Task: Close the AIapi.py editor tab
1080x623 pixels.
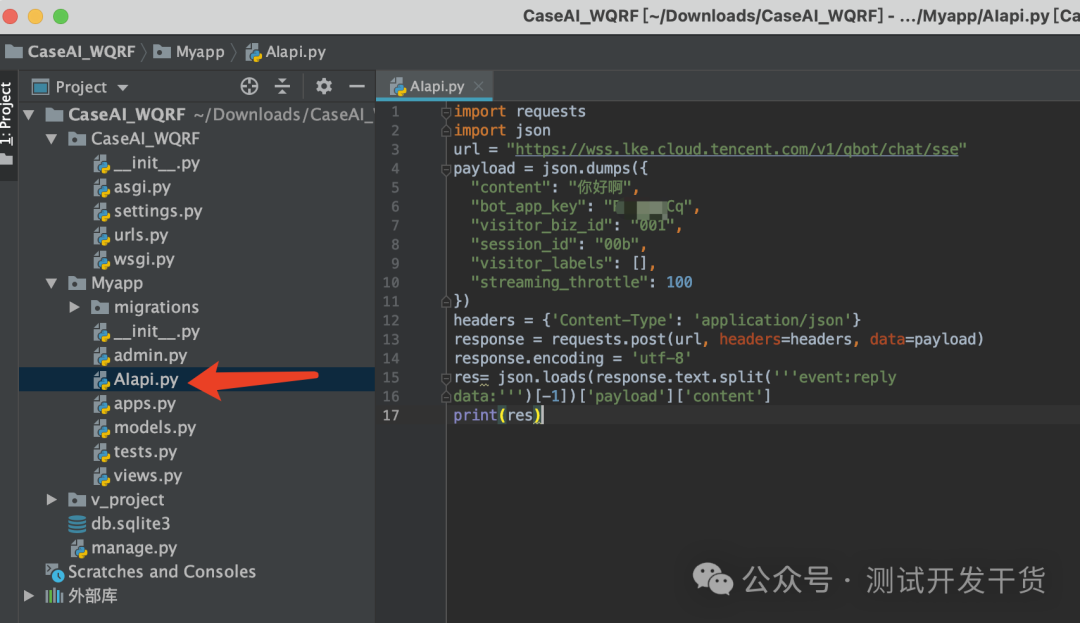Action: point(479,86)
